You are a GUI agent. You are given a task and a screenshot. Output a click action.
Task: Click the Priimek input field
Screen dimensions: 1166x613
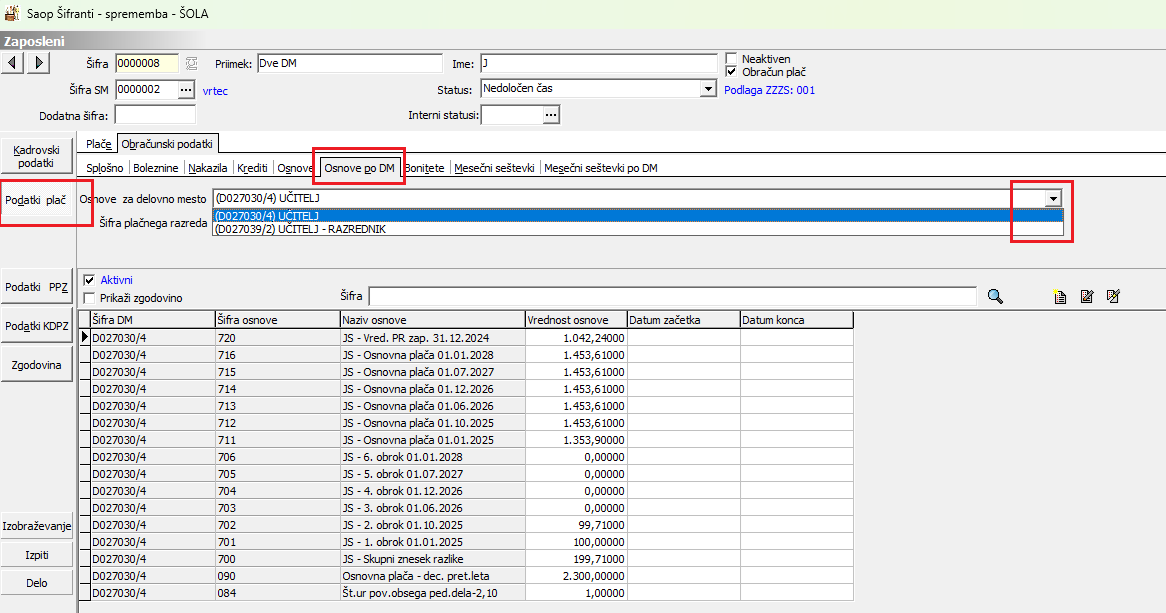tap(349, 63)
